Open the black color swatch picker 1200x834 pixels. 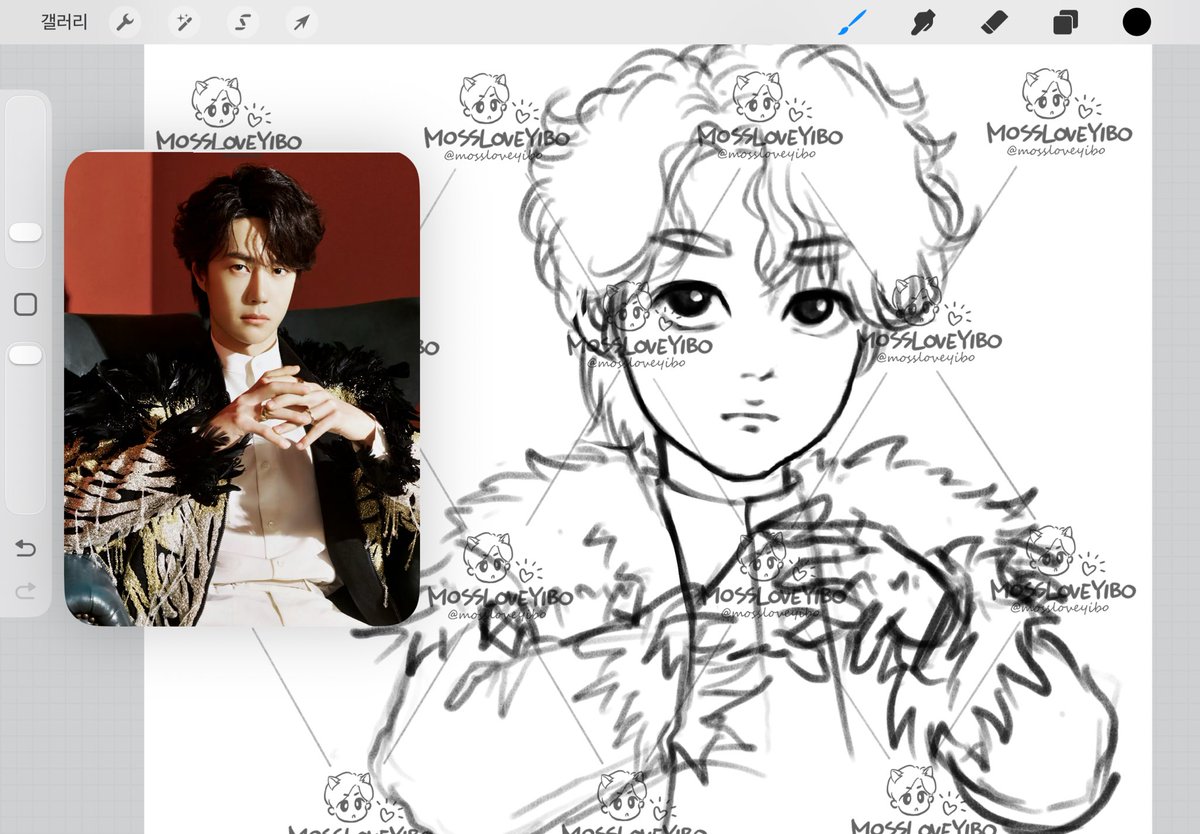tap(1137, 22)
